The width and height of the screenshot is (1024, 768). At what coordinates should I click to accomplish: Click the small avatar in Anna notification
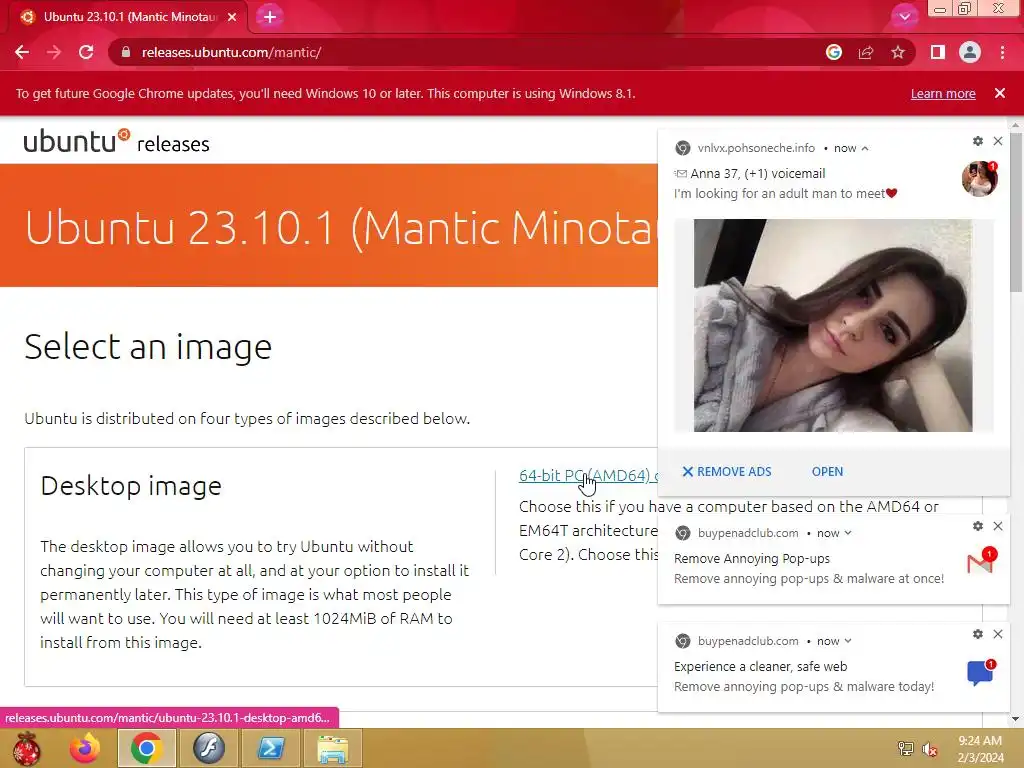(980, 178)
